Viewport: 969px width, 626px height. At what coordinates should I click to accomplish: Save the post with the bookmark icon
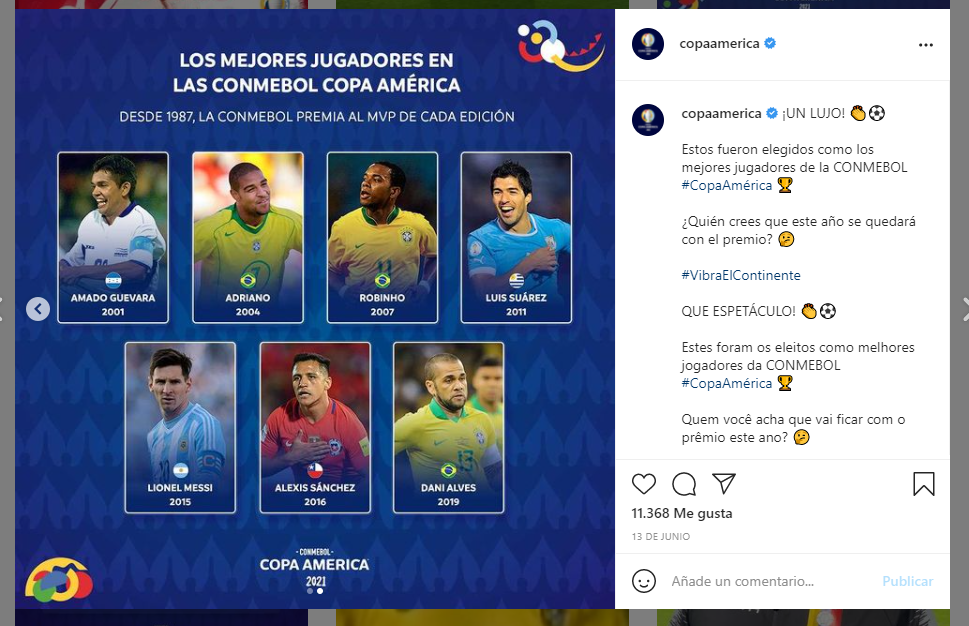click(924, 484)
